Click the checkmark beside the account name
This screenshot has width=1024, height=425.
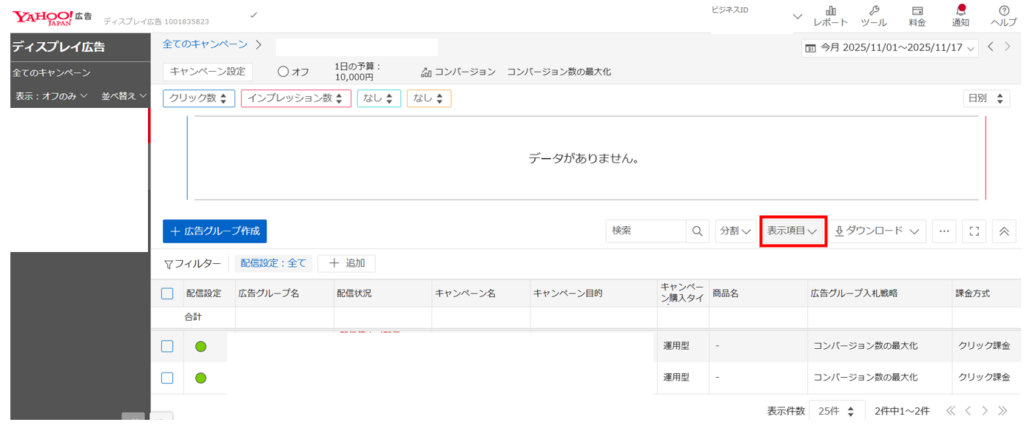(253, 14)
